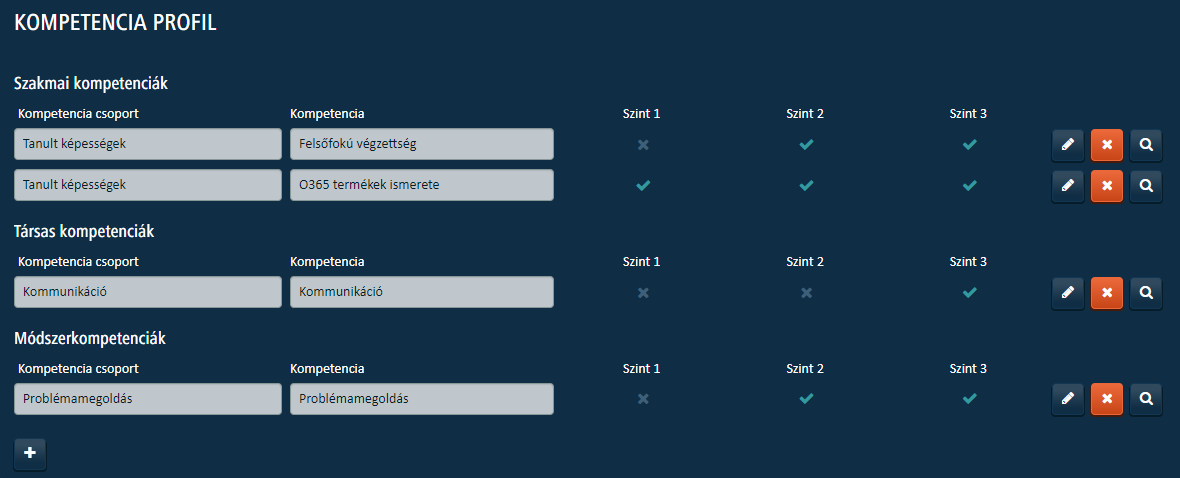Edit the Problémamegoldás competency row
The width and height of the screenshot is (1180, 478).
pos(1067,399)
